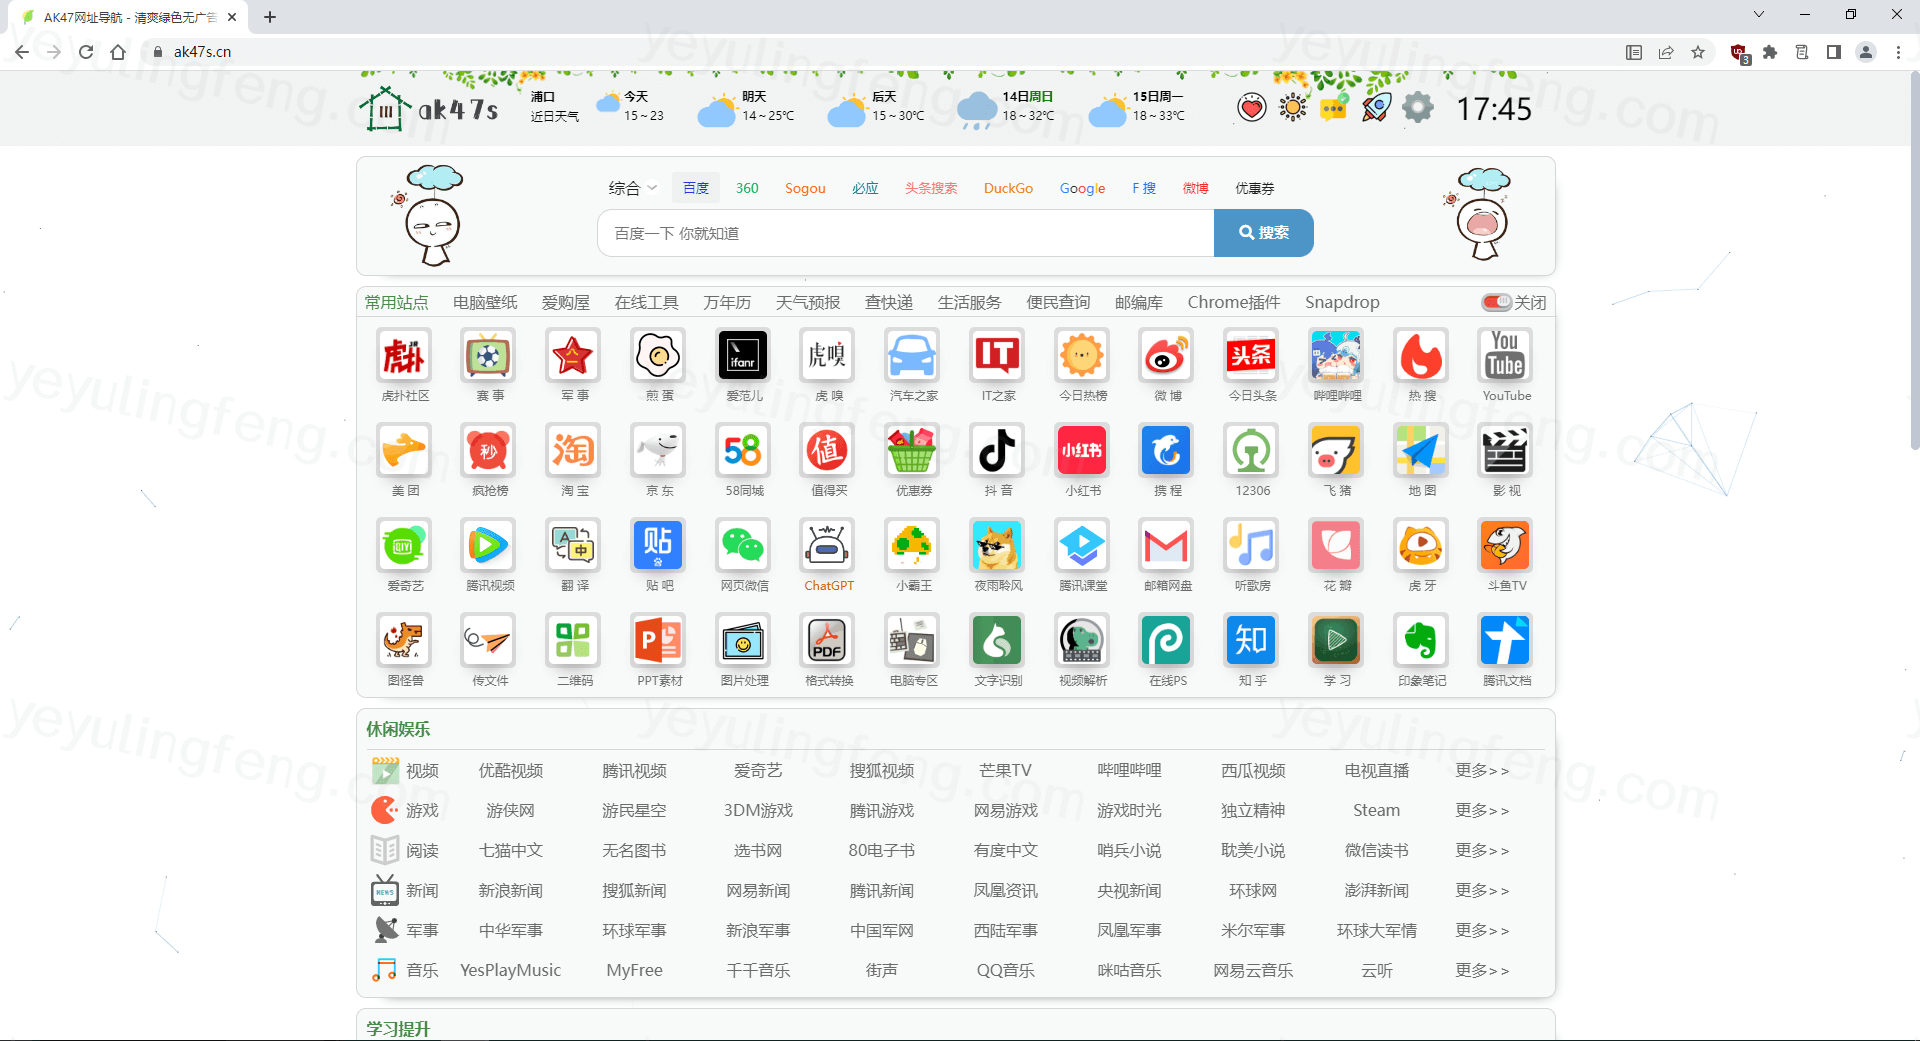Image resolution: width=1920 pixels, height=1041 pixels.
Task: Select the Google search engine tab
Action: [x=1082, y=188]
